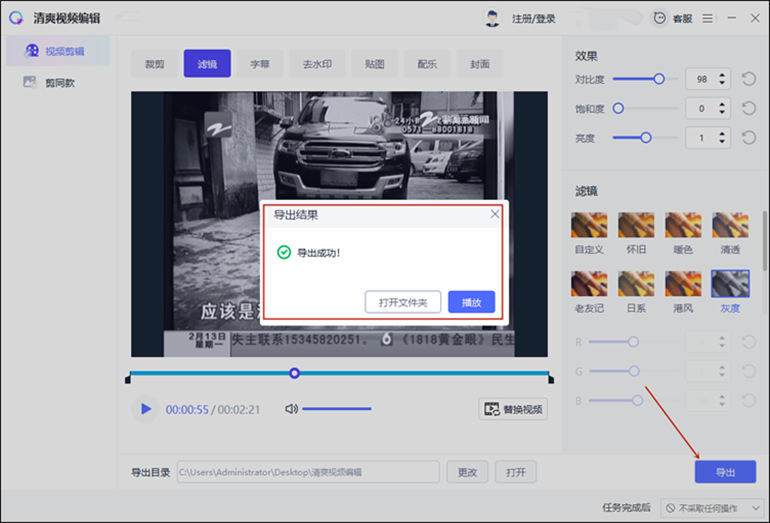Click 播放 in the export dialog

point(471,302)
